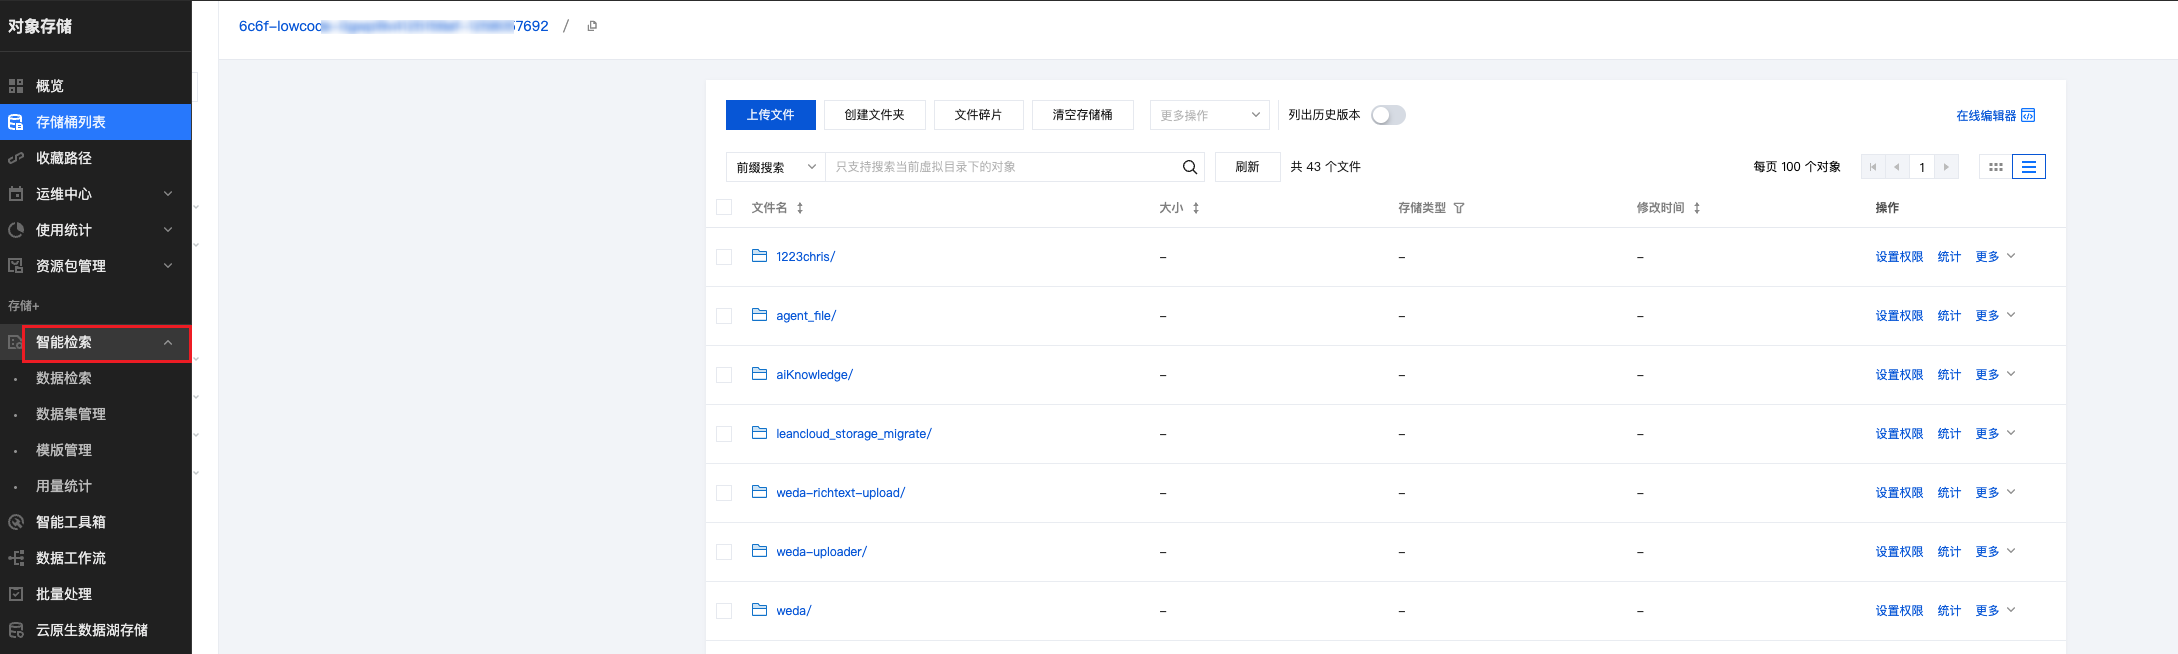Click the search magnifier icon

1189,167
